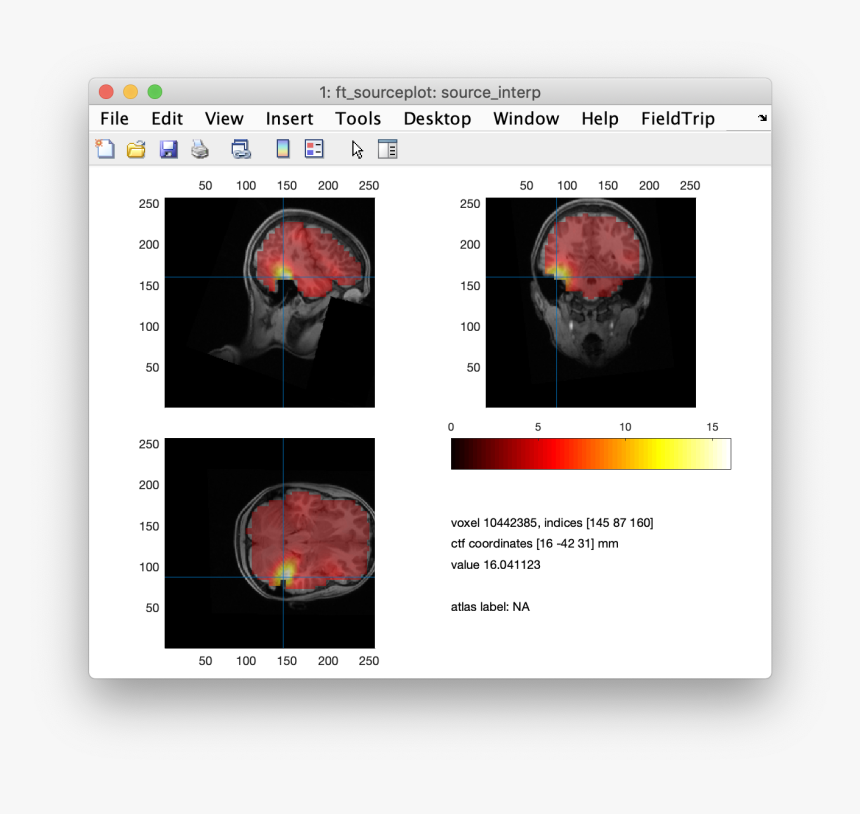Click the New Figure toolbar icon

tap(105, 149)
